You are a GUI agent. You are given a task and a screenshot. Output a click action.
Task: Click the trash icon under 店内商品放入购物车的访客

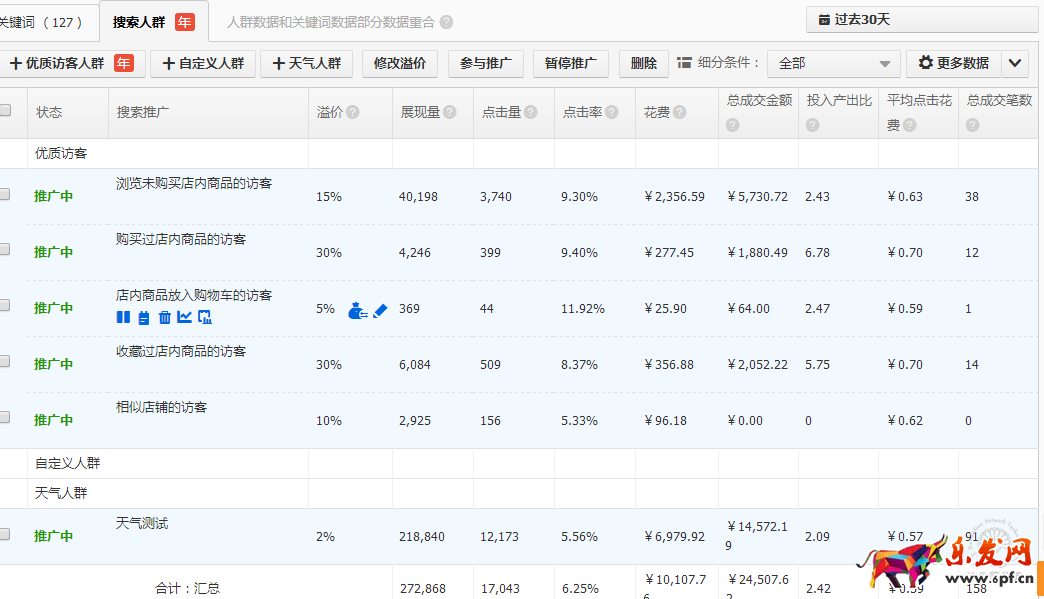click(164, 317)
